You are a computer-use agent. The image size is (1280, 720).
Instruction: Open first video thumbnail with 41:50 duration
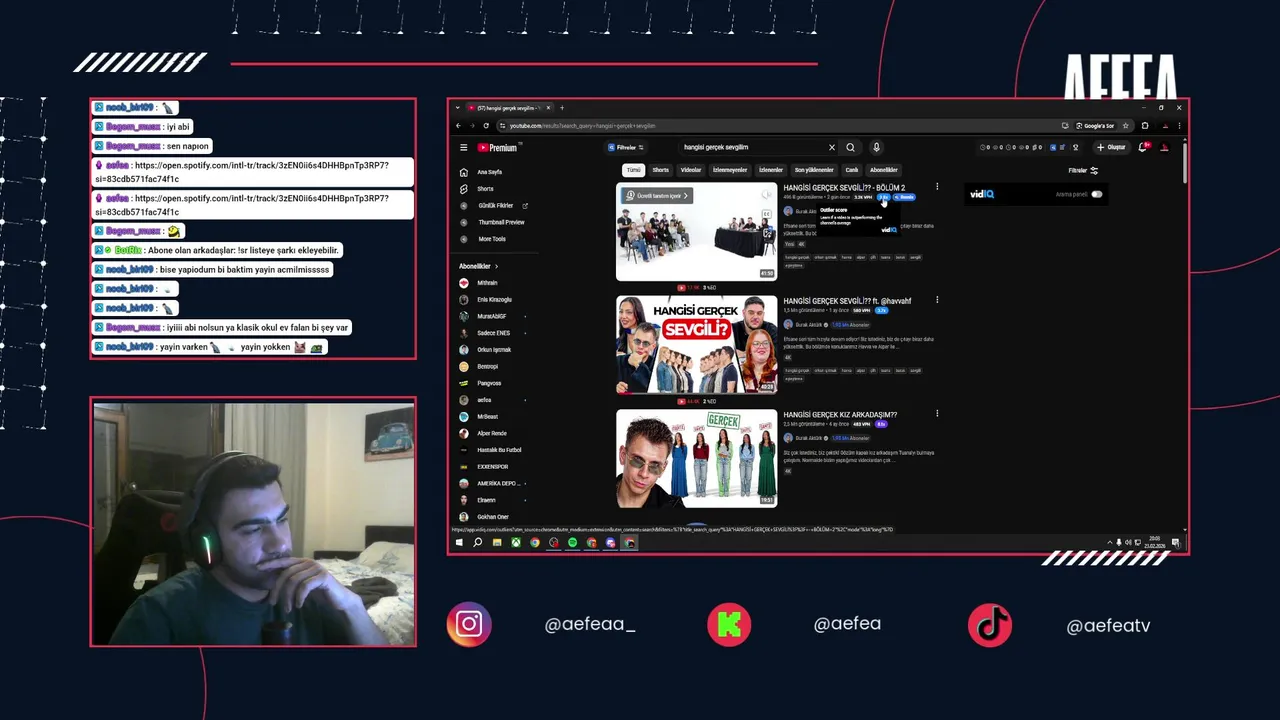pos(696,232)
